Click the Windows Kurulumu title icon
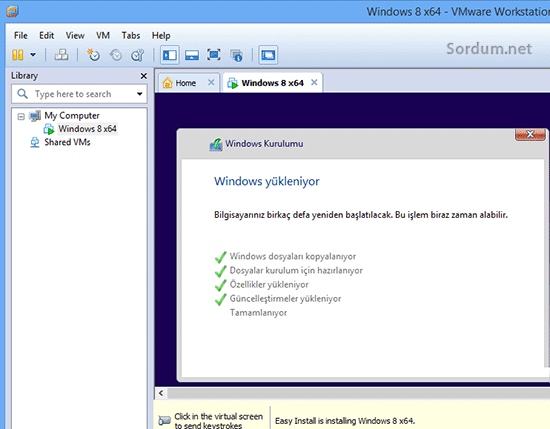Image resolution: width=550 pixels, height=429 pixels. coord(216,144)
